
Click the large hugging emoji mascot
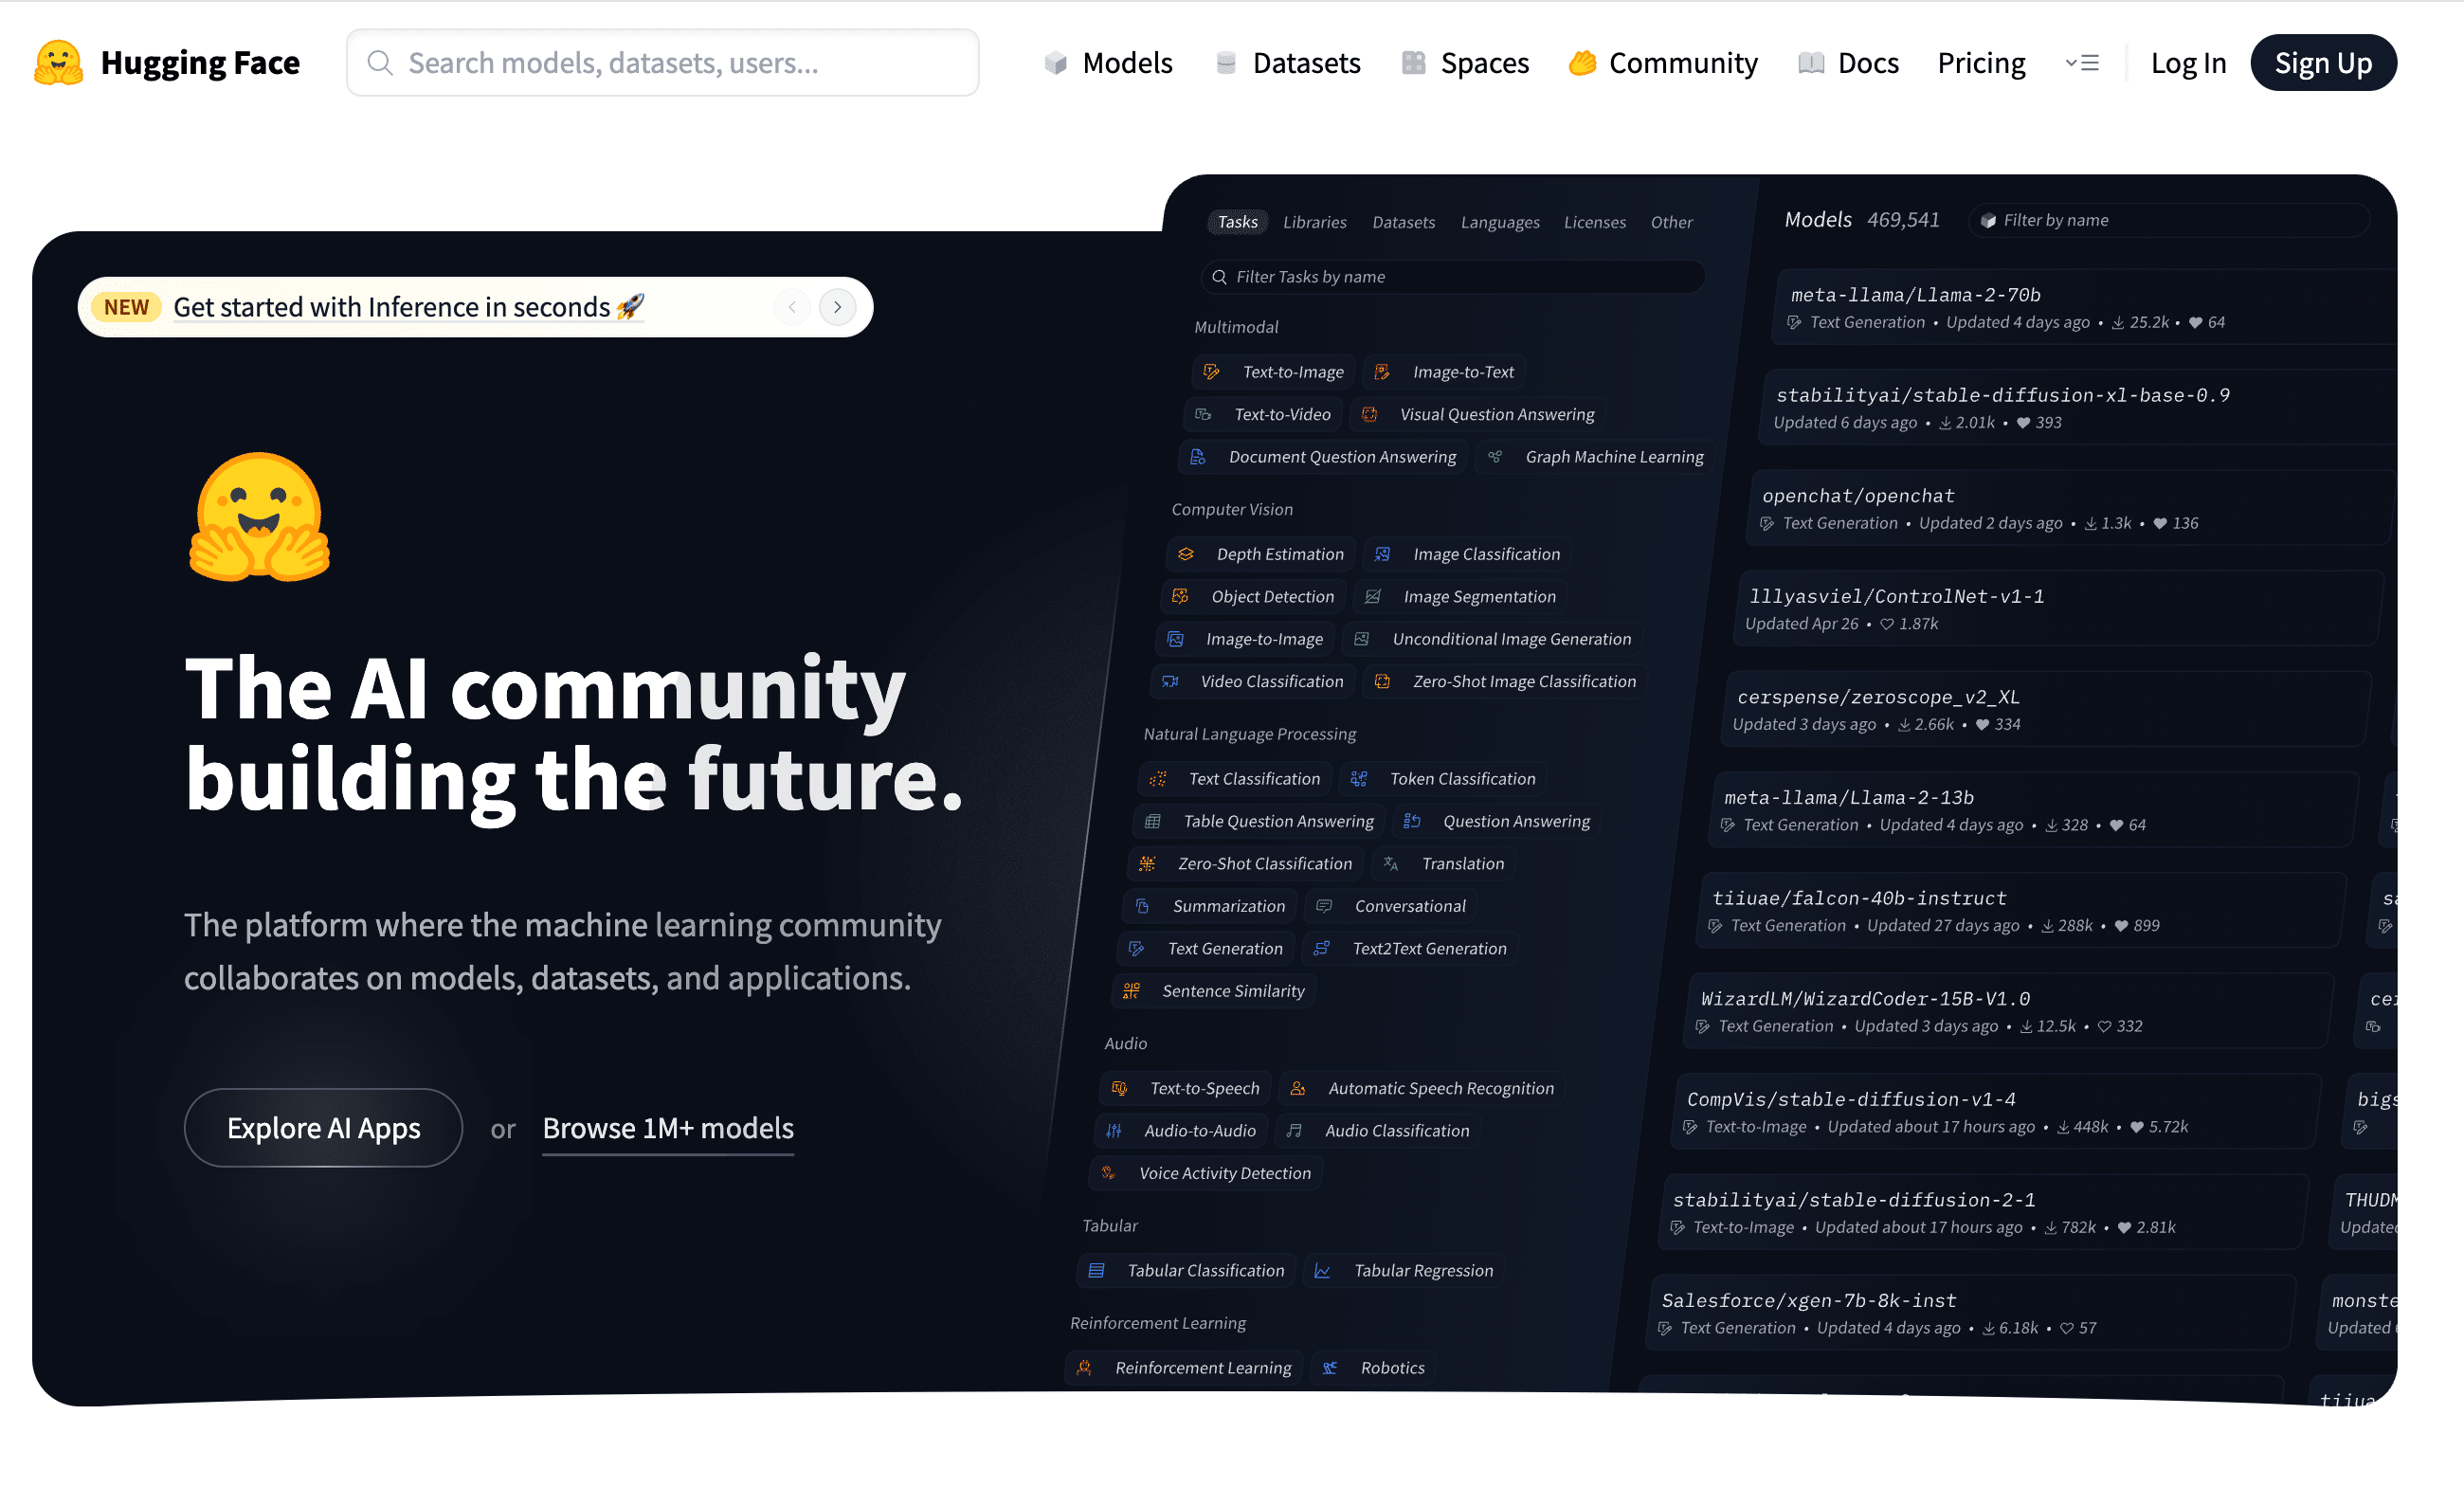[x=260, y=517]
